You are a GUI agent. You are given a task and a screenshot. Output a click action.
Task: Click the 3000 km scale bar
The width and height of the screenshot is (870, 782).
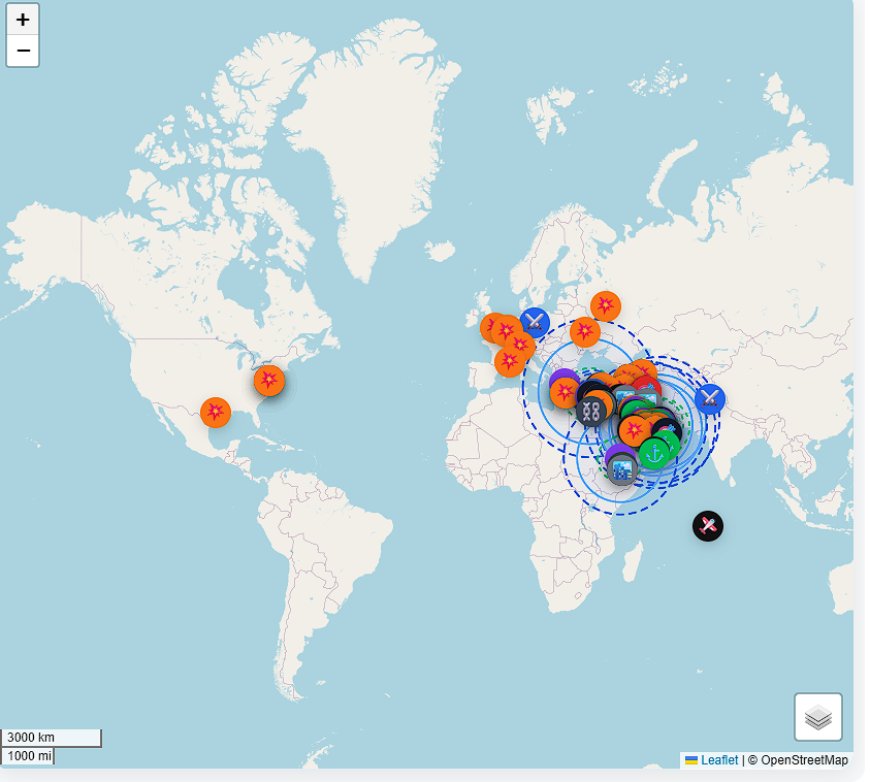[51, 738]
